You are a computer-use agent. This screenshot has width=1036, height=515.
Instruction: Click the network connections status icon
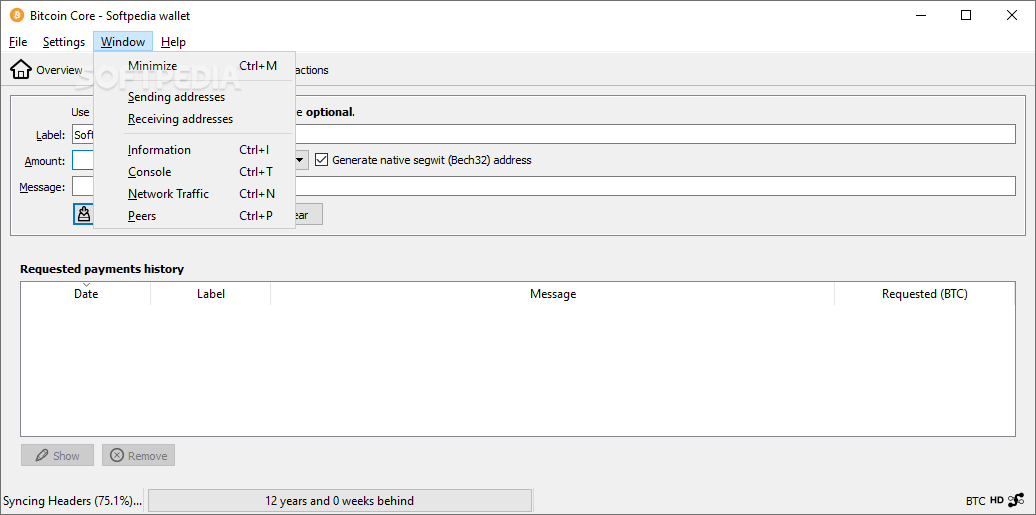point(1016,500)
